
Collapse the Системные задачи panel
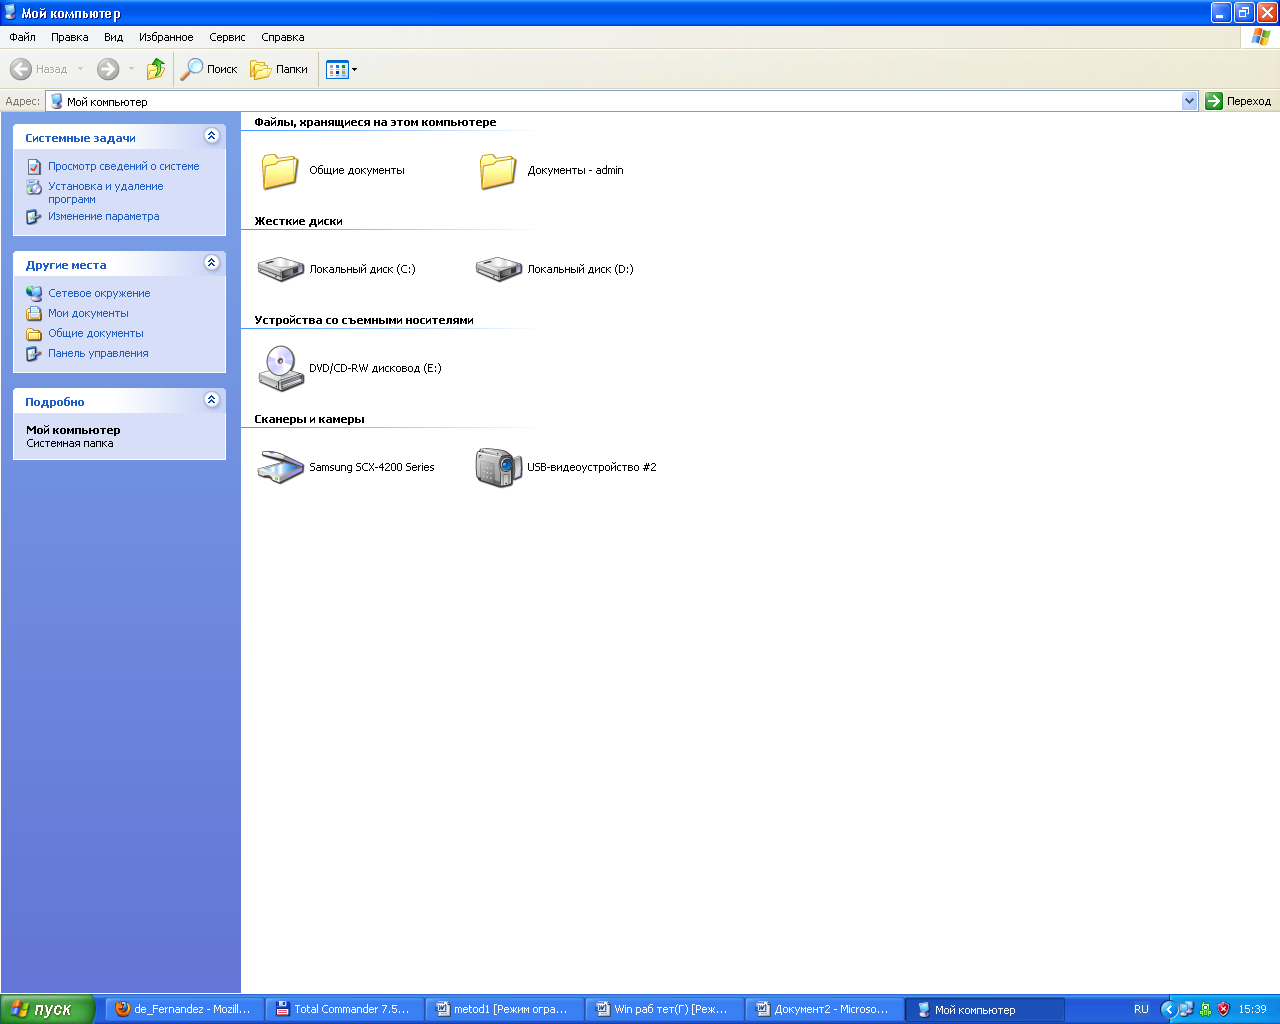pyautogui.click(x=211, y=136)
